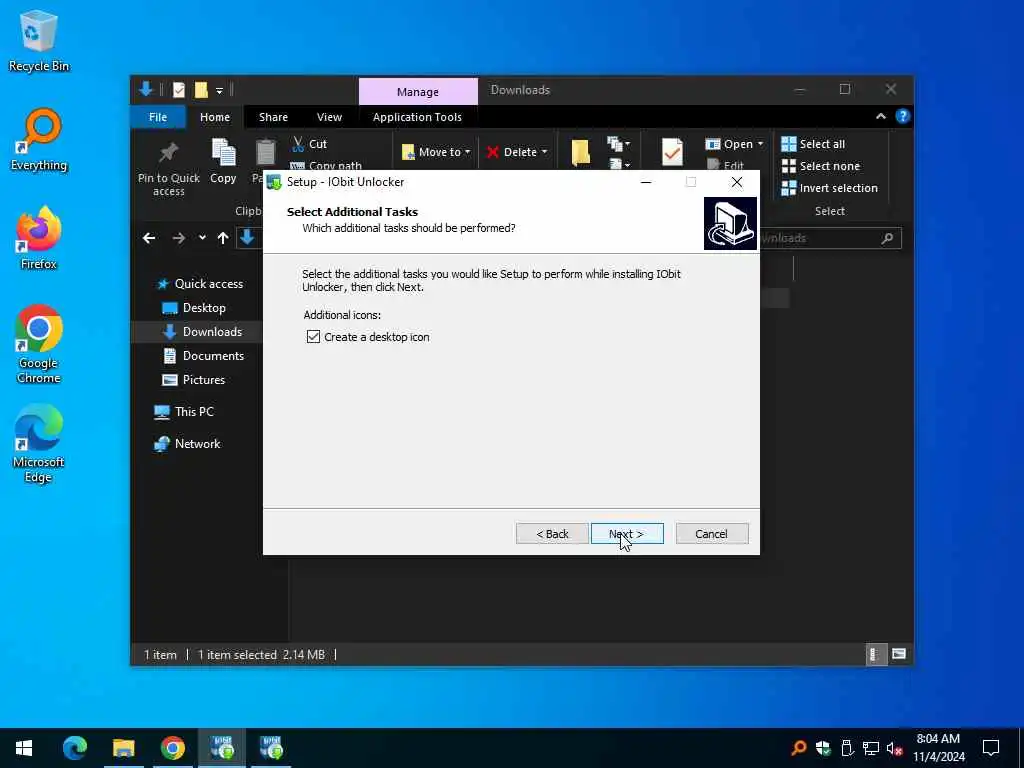Expand the New item dropdown
1024x768 pixels.
click(x=619, y=143)
